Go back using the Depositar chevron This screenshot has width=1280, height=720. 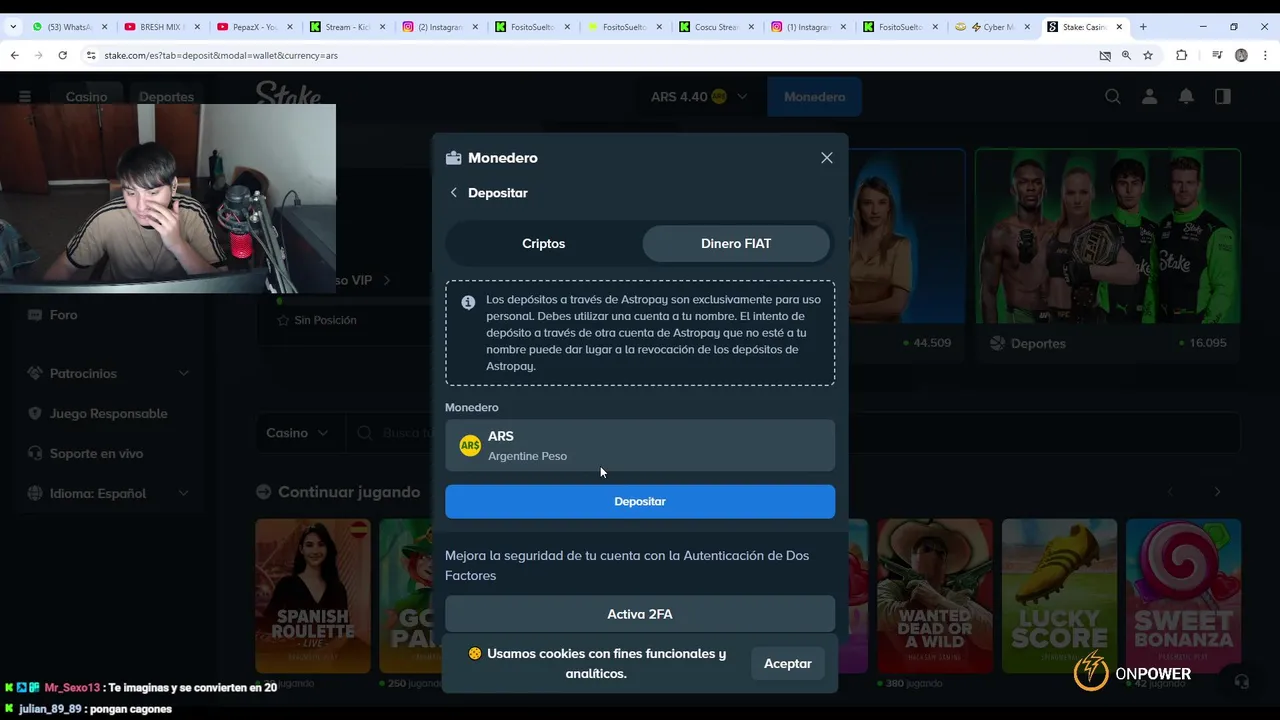click(x=454, y=193)
